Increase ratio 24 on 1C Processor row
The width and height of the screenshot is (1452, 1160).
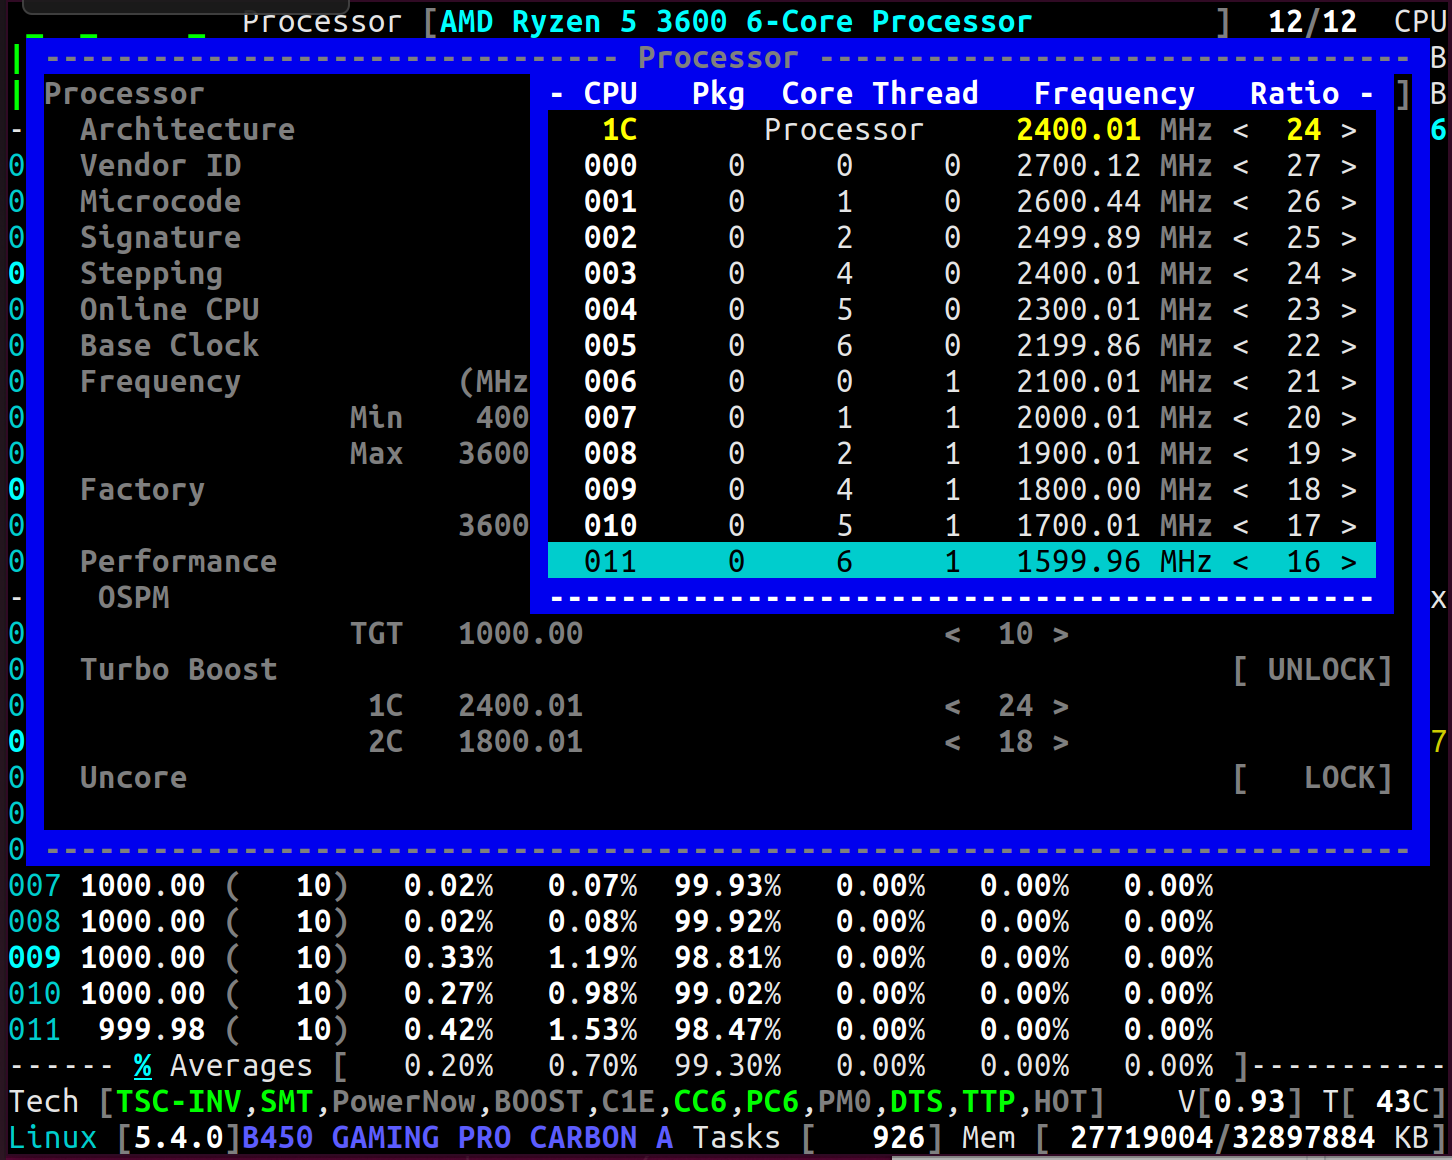click(1349, 130)
